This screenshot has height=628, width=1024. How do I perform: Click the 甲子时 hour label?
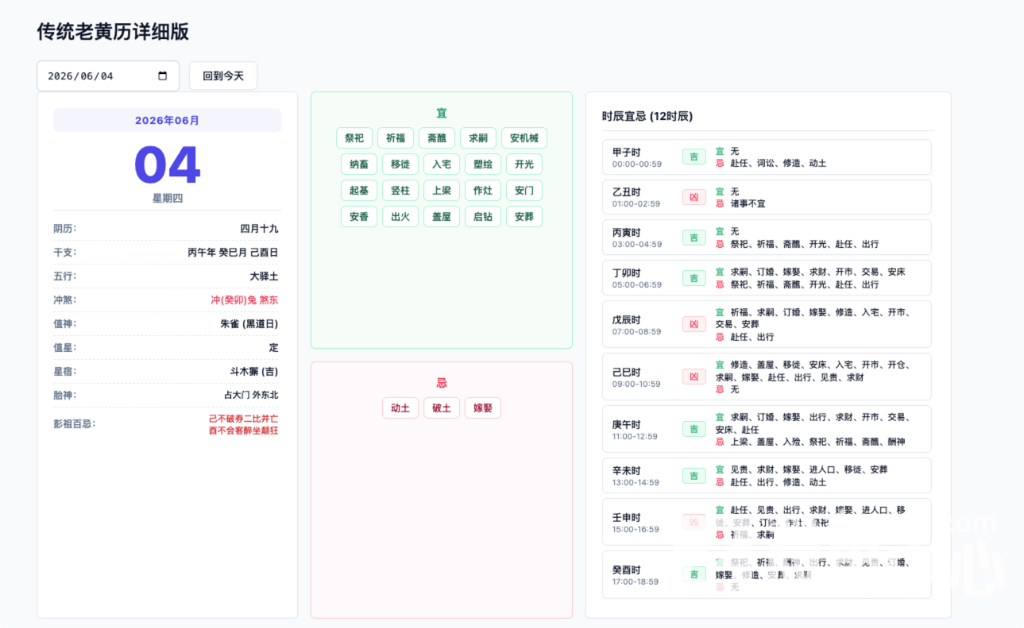626,152
